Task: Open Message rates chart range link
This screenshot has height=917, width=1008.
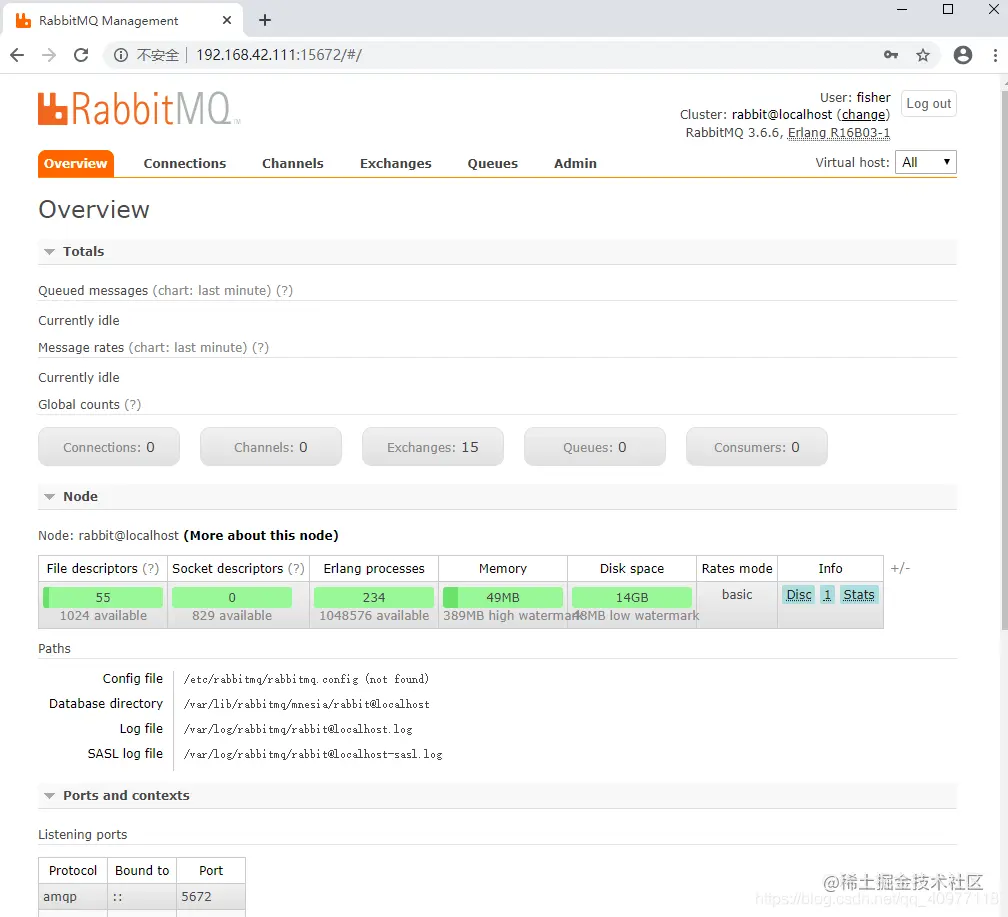Action: tap(188, 348)
